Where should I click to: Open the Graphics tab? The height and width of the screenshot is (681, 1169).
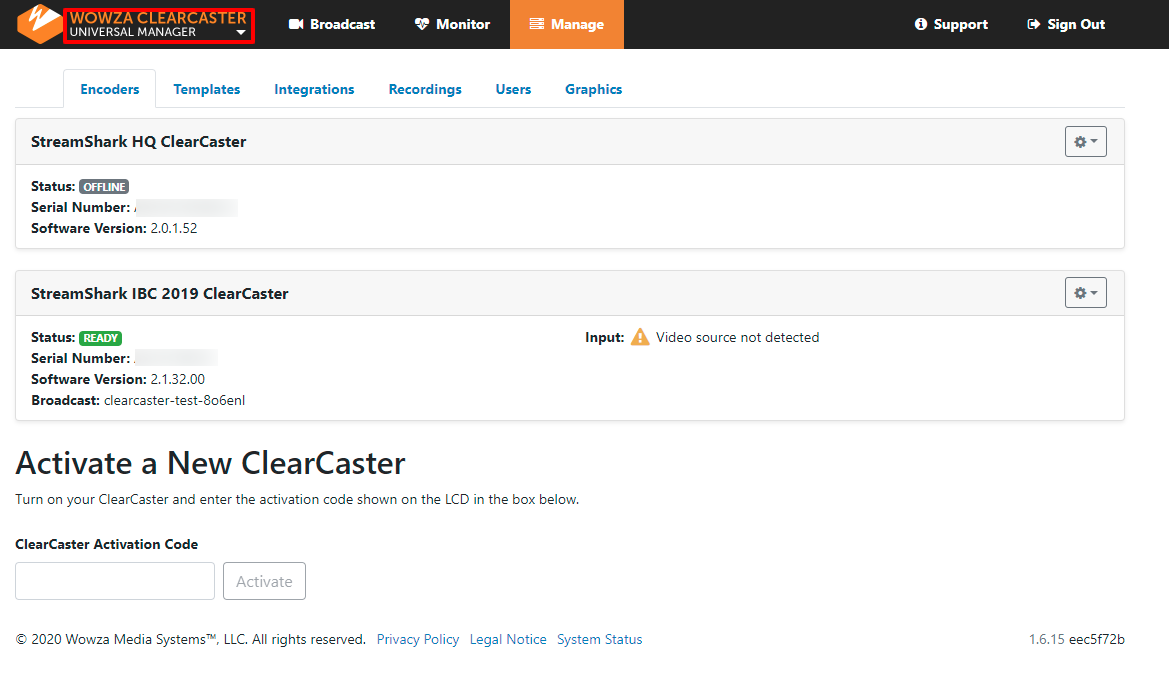593,90
